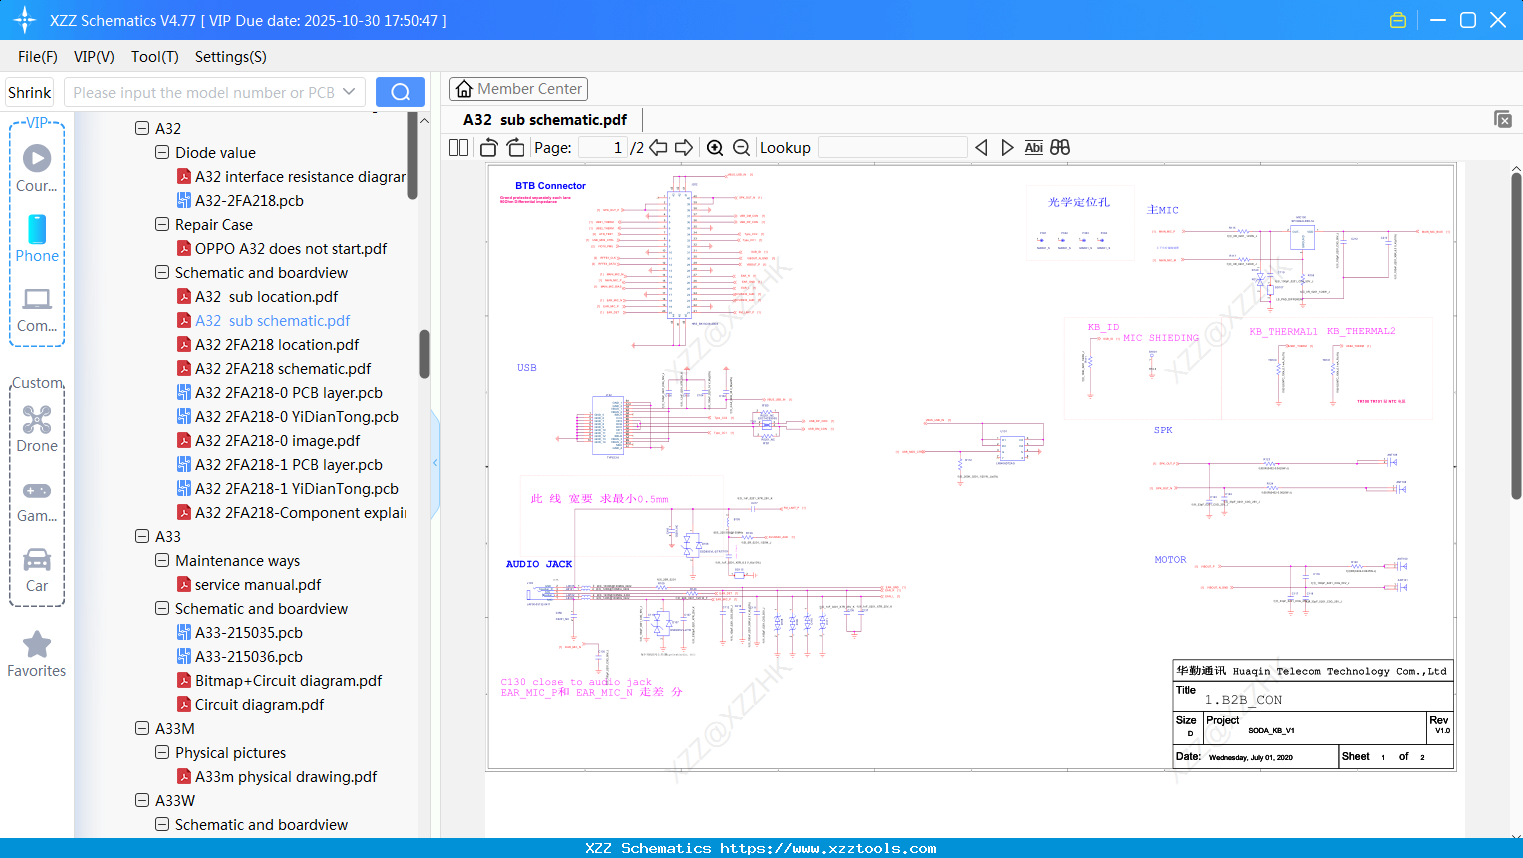
Task: Zoom out of the schematic
Action: coord(741,148)
